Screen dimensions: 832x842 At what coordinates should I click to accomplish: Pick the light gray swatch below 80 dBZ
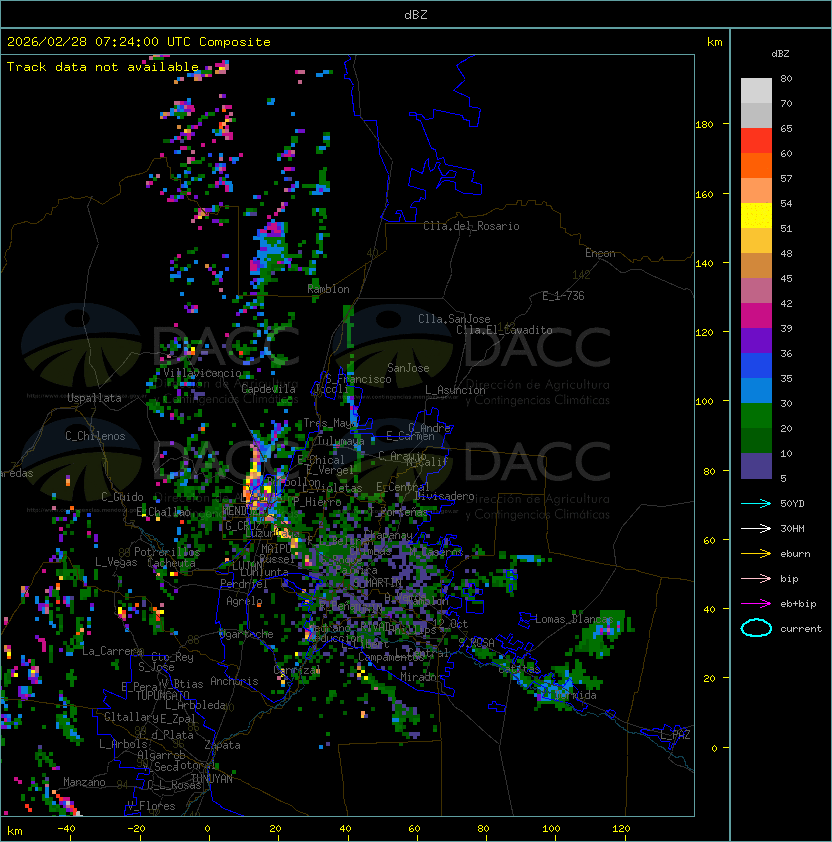click(756, 90)
